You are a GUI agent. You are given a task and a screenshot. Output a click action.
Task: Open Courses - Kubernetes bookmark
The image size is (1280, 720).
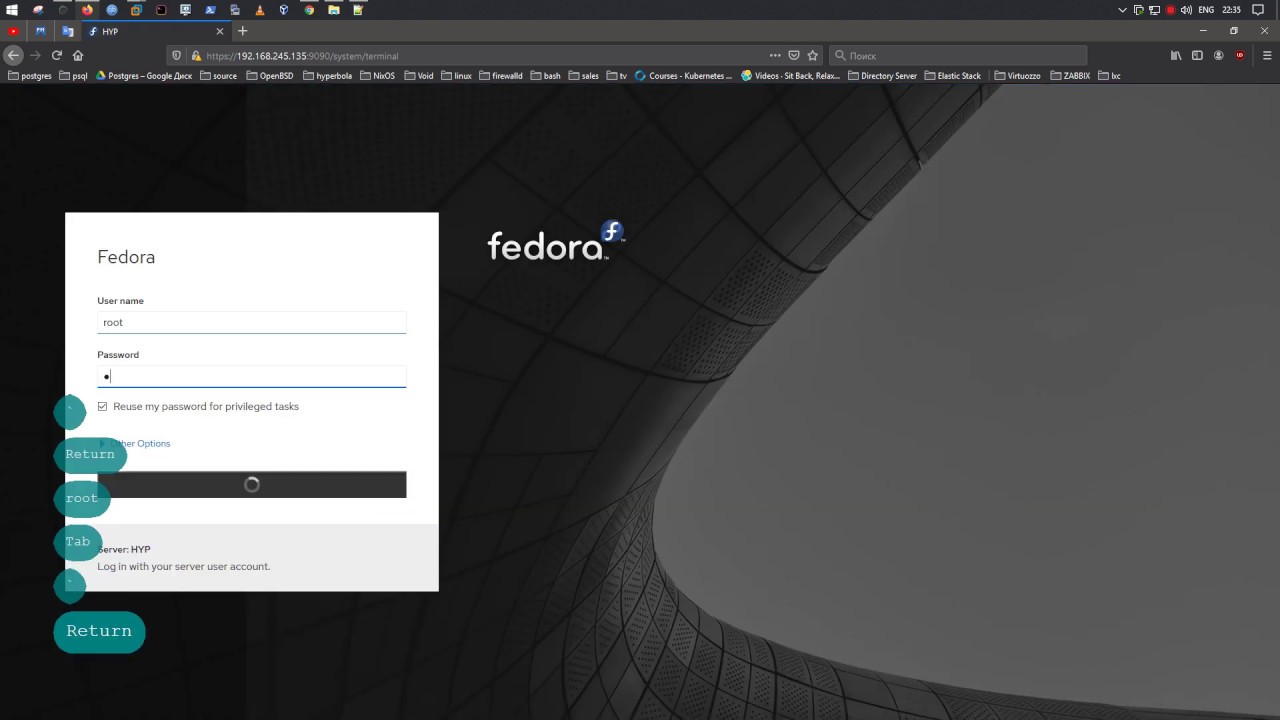684,76
